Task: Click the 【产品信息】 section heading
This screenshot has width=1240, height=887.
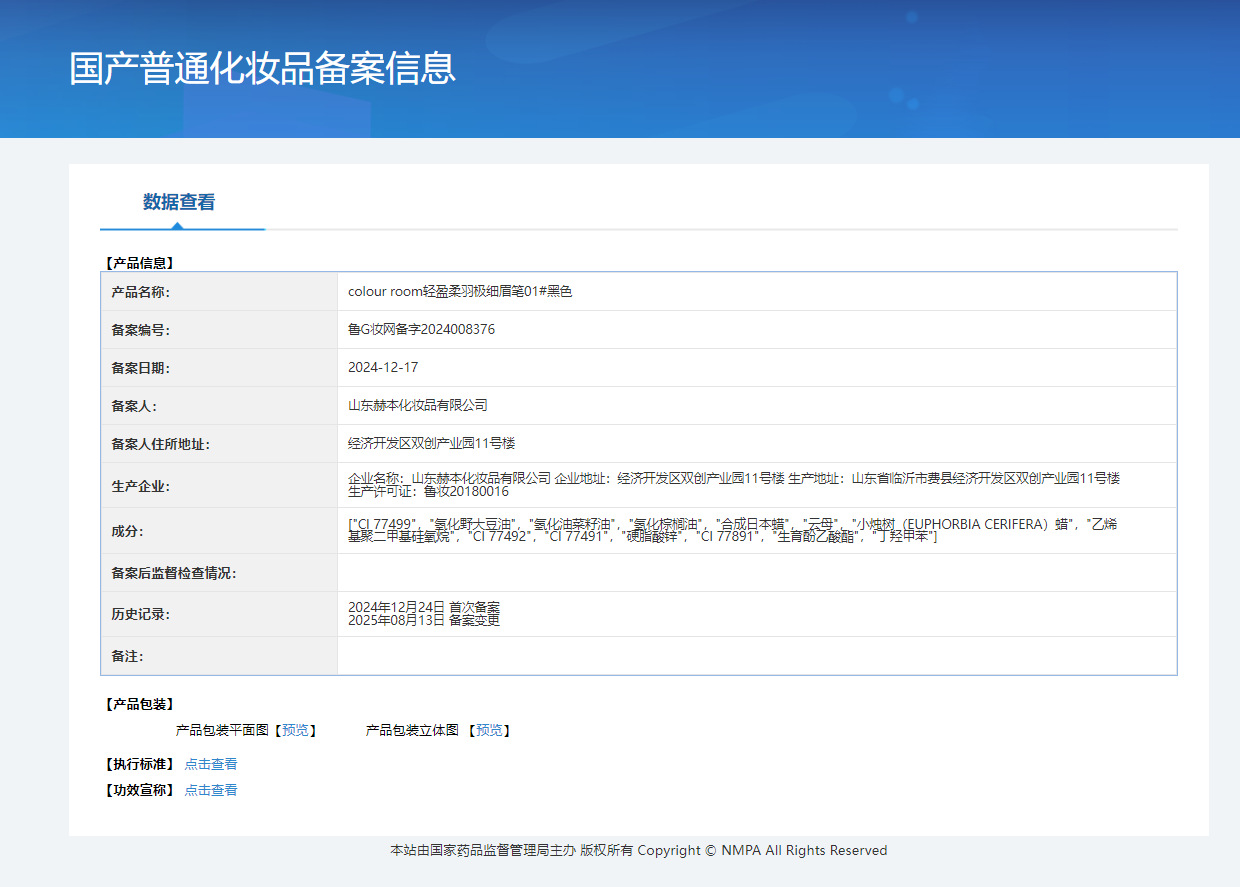Action: pos(139,264)
